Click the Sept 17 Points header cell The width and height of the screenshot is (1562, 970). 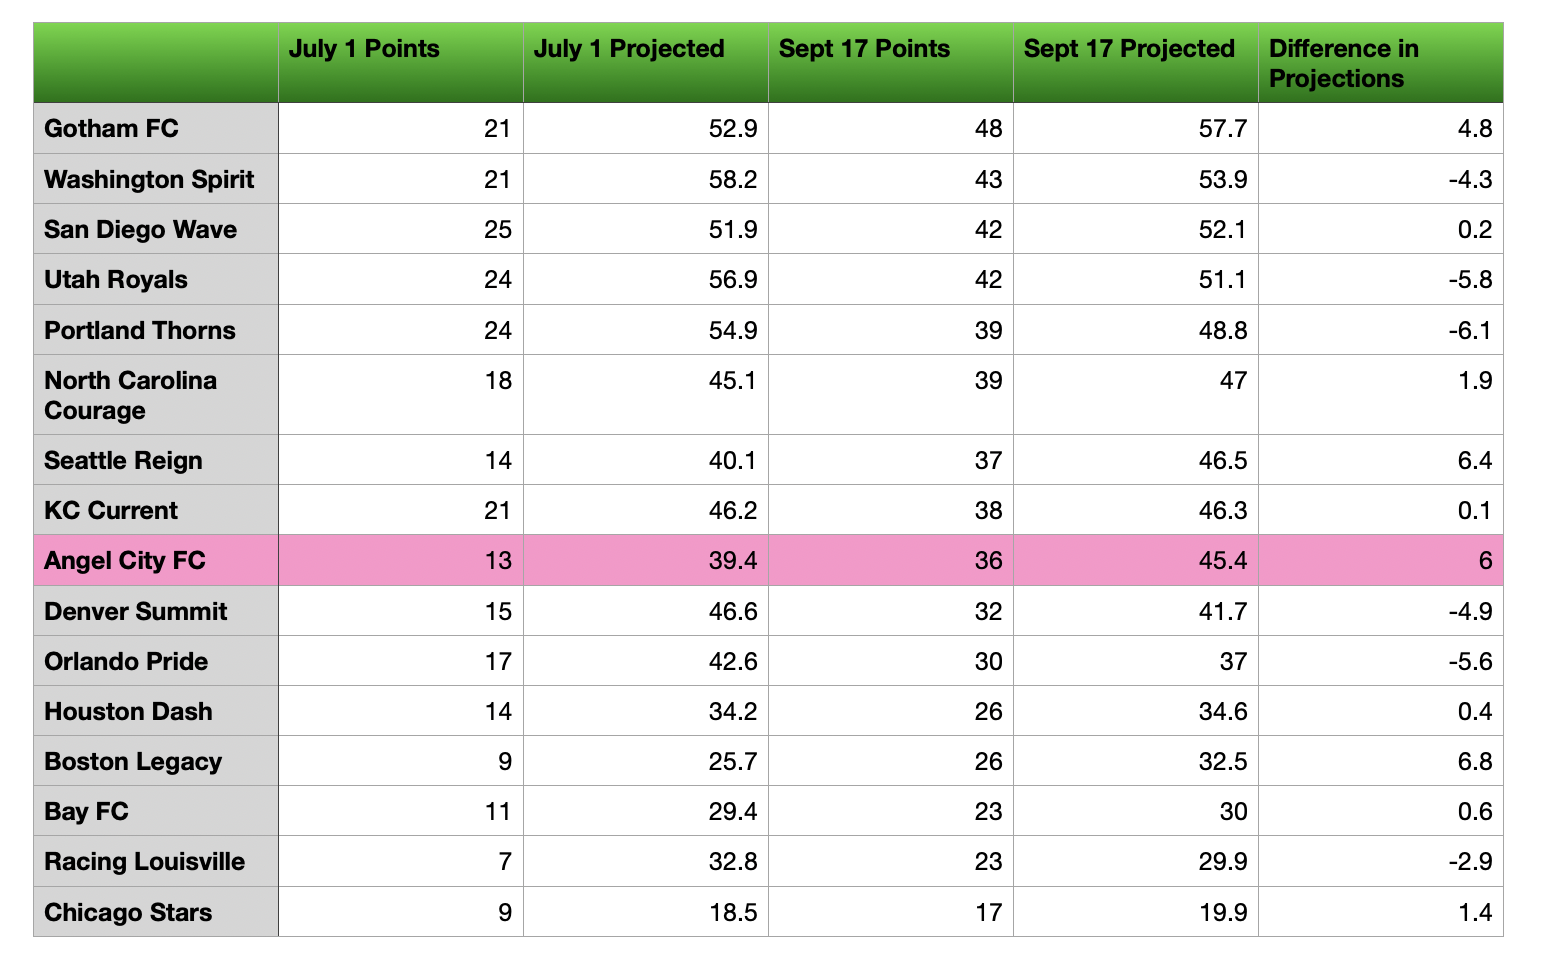(891, 63)
